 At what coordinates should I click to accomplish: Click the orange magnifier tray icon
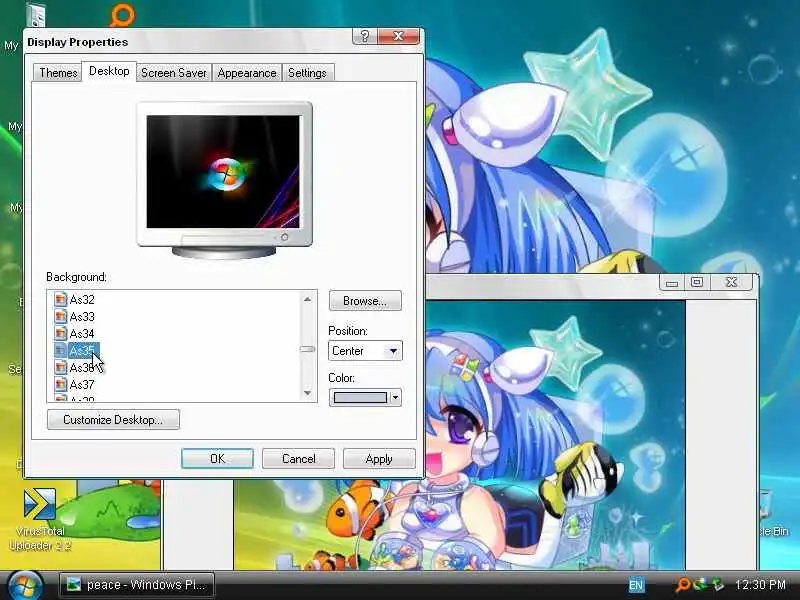683,585
